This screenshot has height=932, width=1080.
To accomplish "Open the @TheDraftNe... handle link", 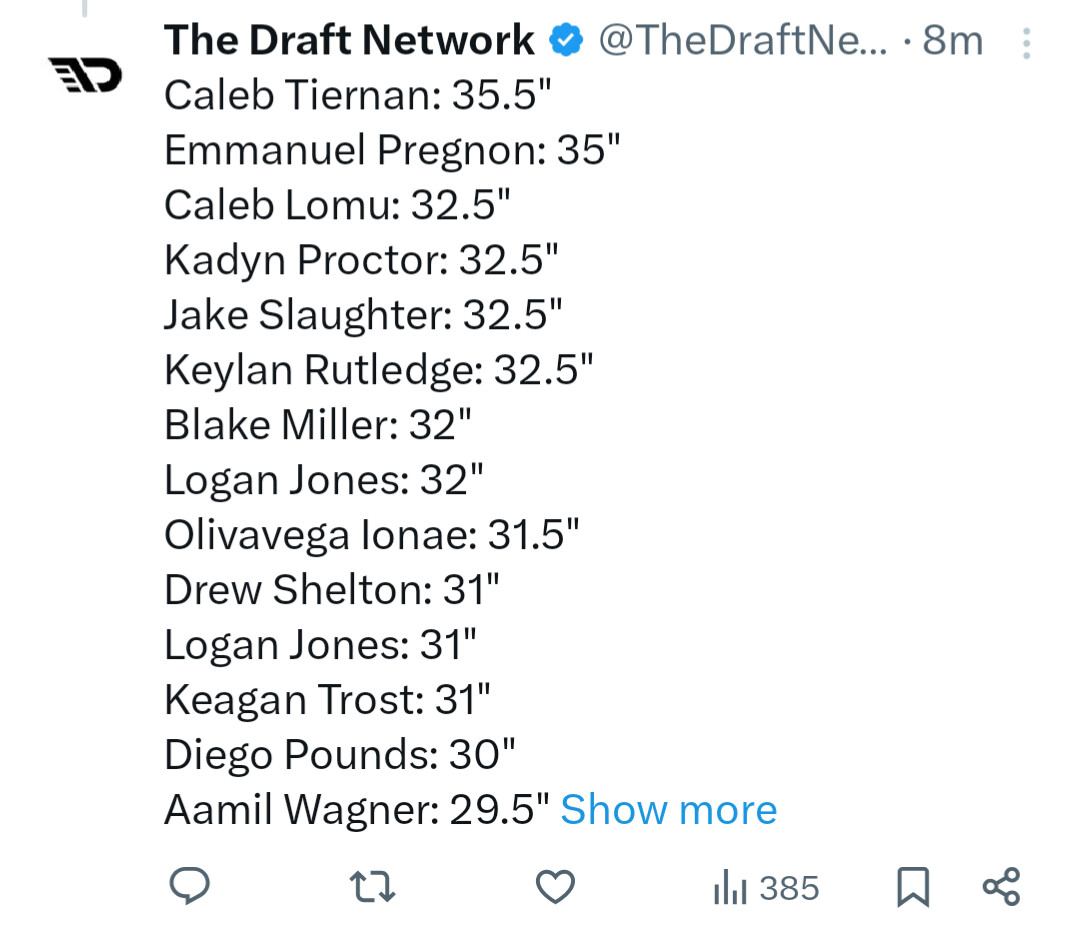I will pyautogui.click(x=742, y=40).
